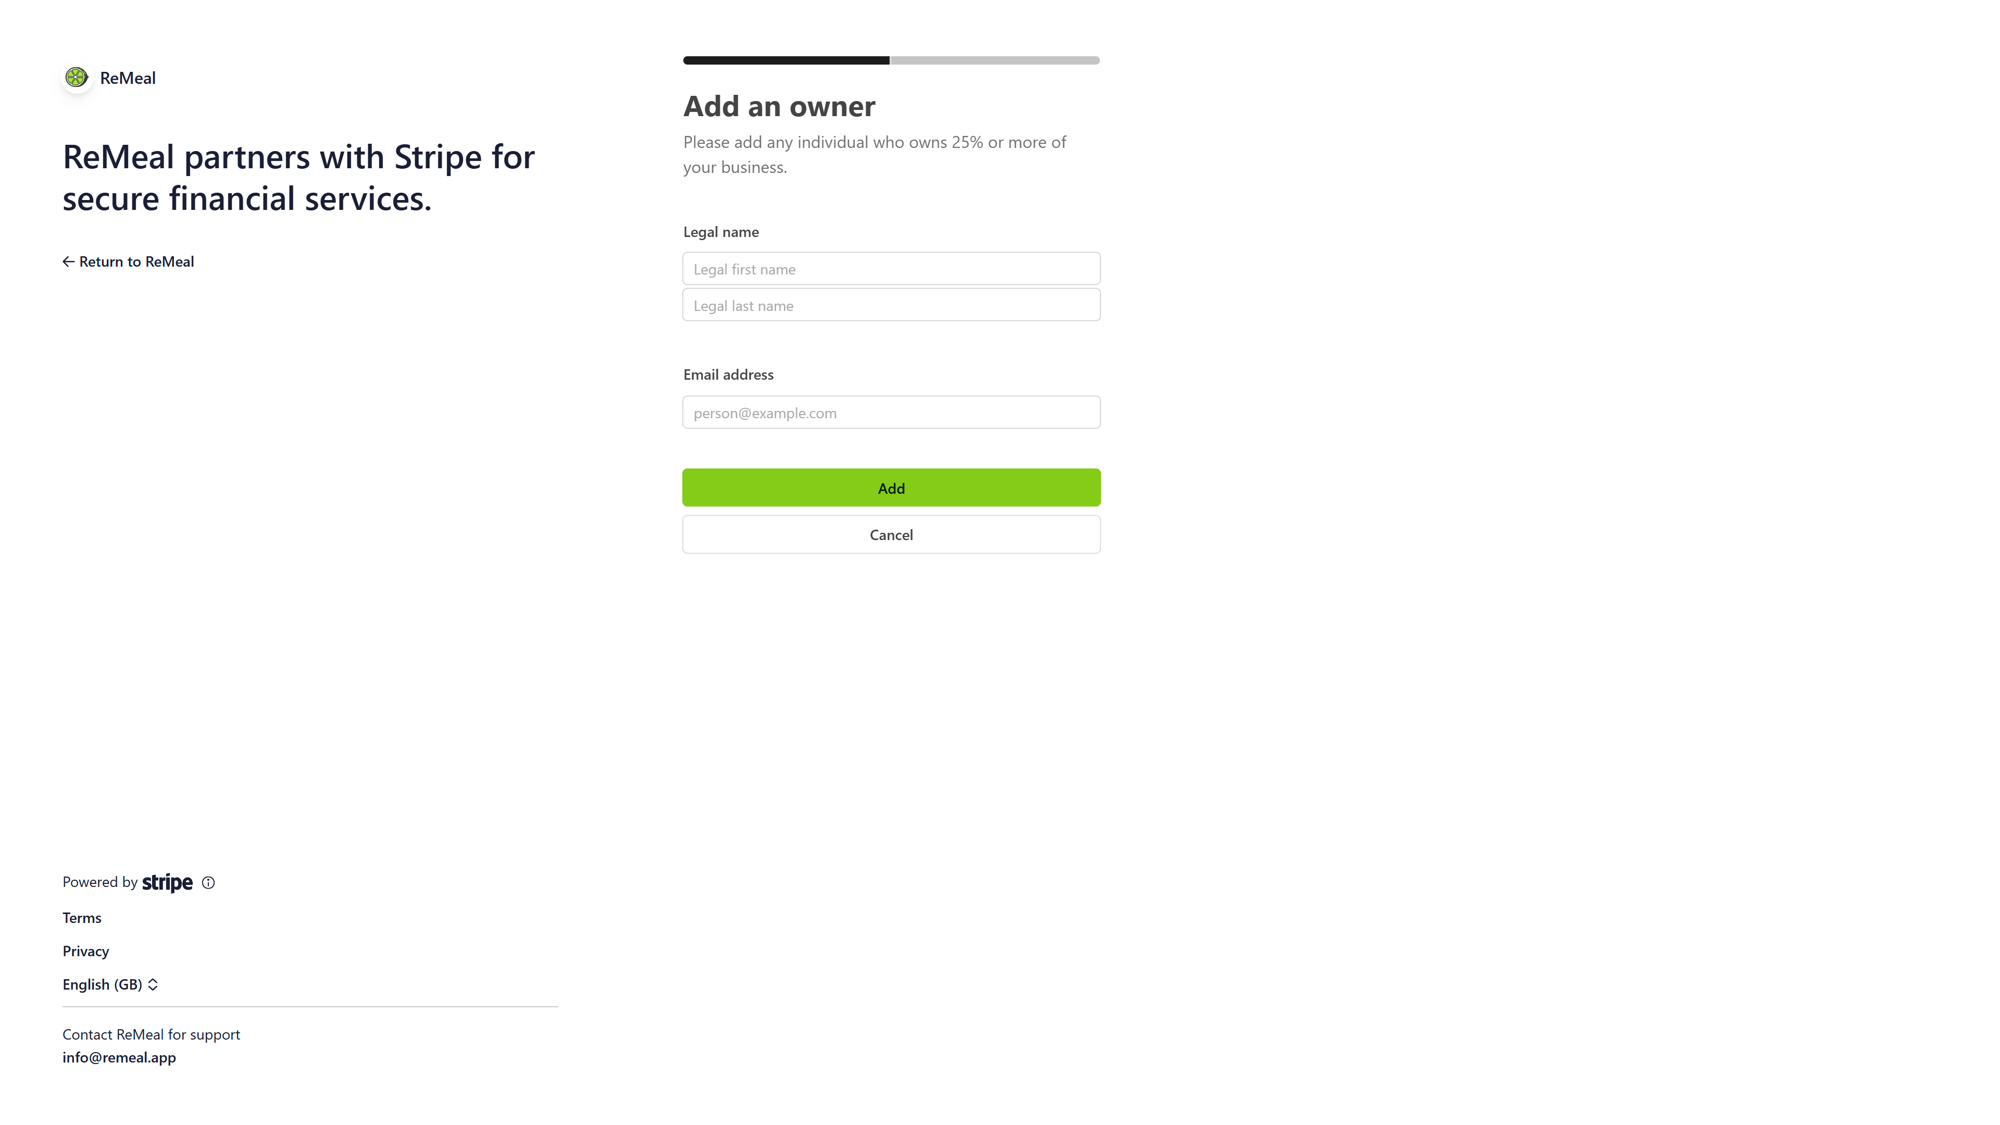Screen dimensions: 2000x1125
Task: Focus the Legal last name field
Action: [x=891, y=306]
